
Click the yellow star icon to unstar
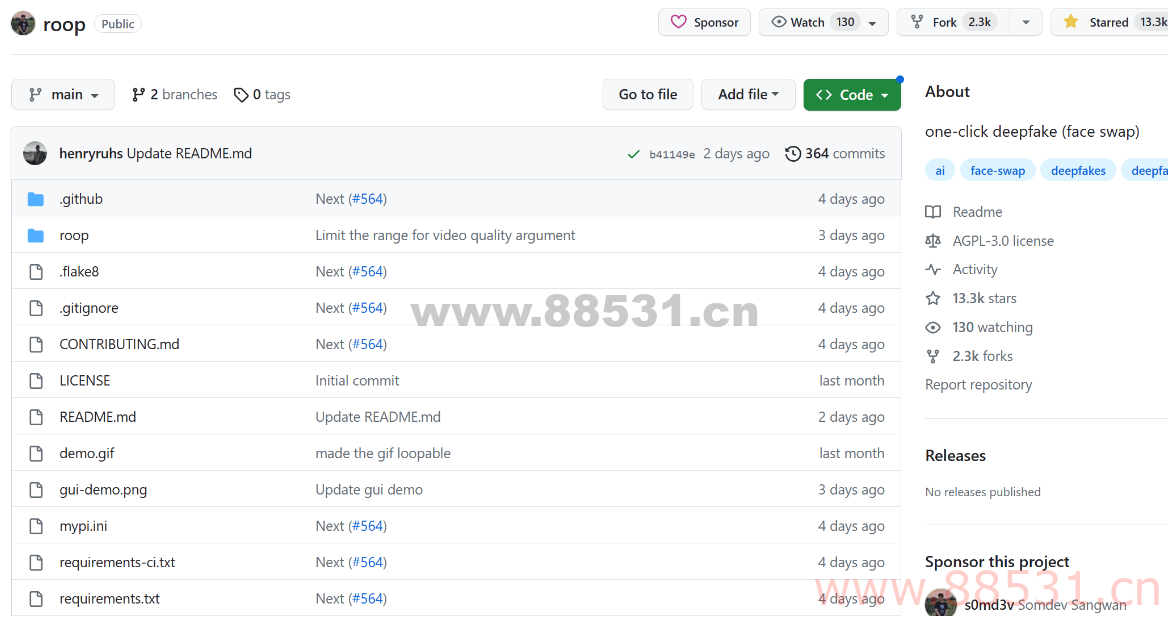pyautogui.click(x=1070, y=22)
